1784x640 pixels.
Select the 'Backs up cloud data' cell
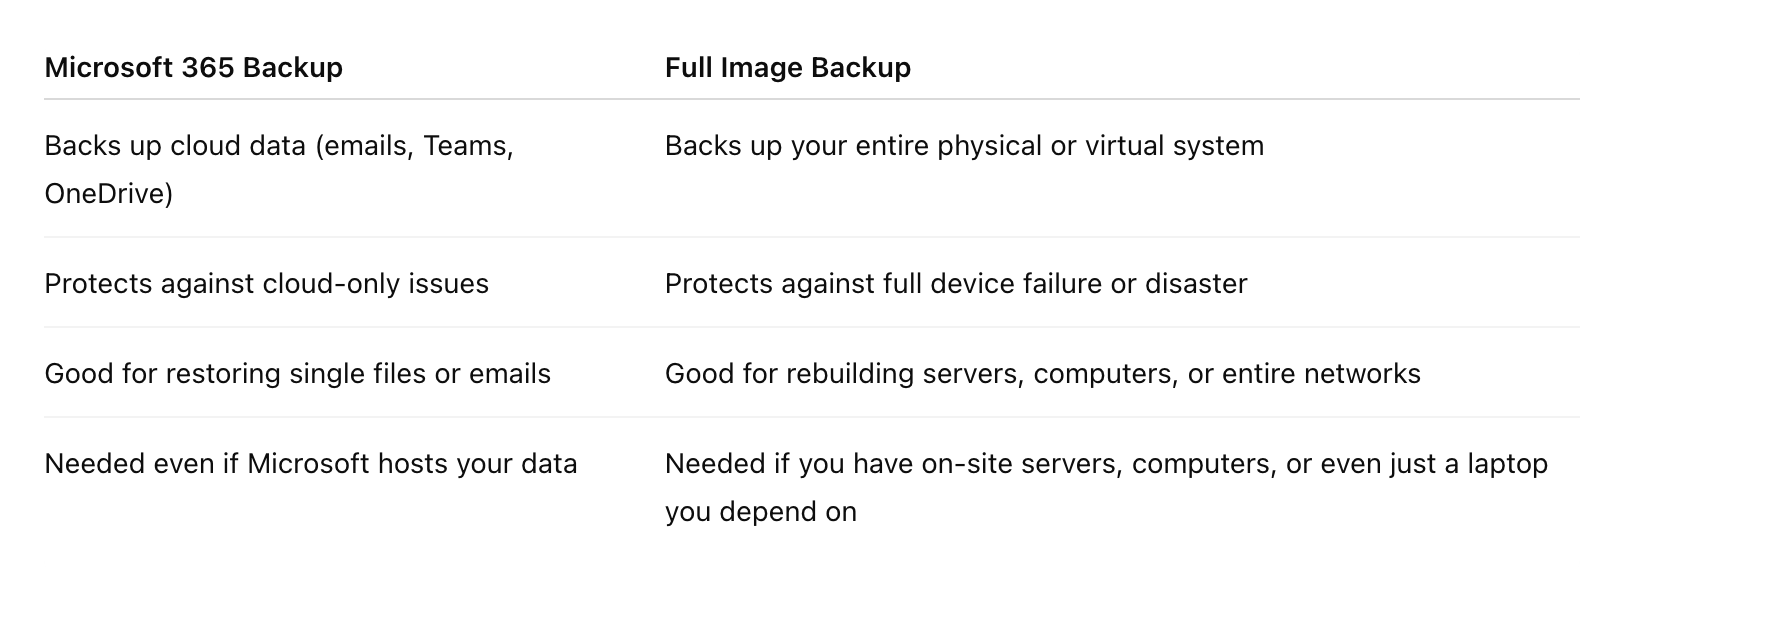(x=279, y=169)
